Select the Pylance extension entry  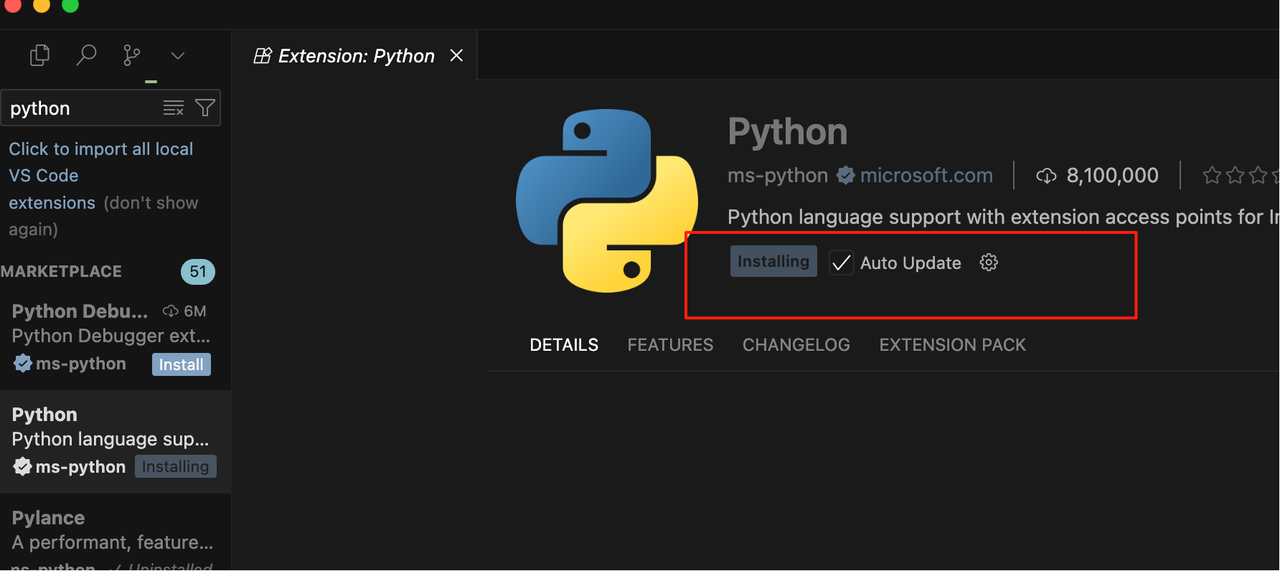pyautogui.click(x=115, y=532)
